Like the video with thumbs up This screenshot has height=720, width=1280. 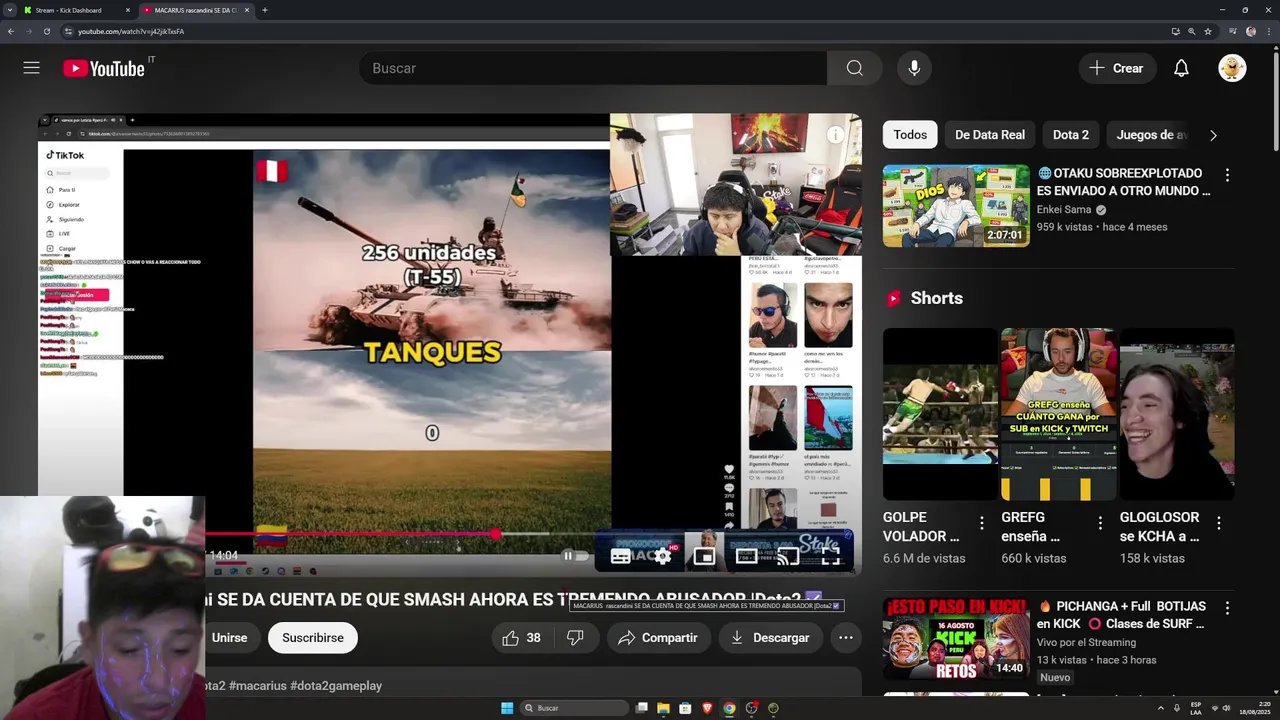click(x=522, y=638)
